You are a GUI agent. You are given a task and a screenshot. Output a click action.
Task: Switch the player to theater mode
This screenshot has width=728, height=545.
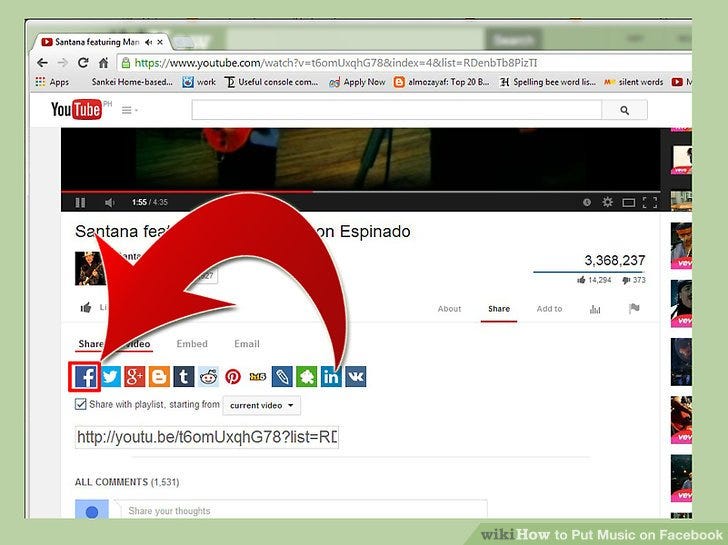[x=629, y=202]
